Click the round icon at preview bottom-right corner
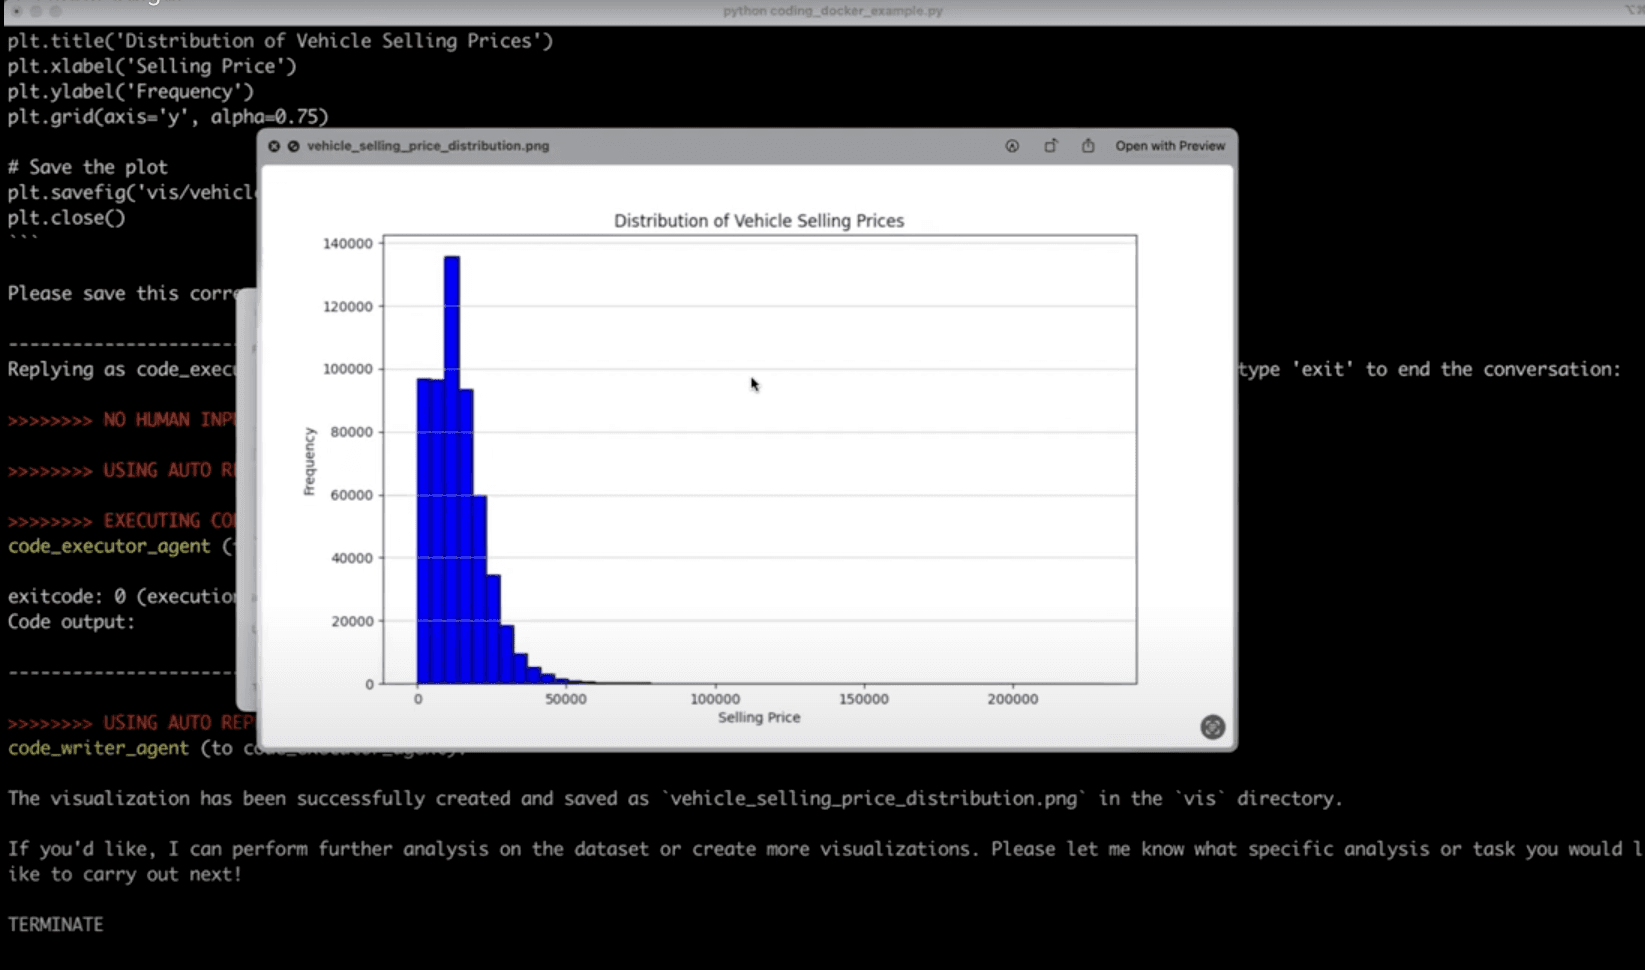 1212,727
